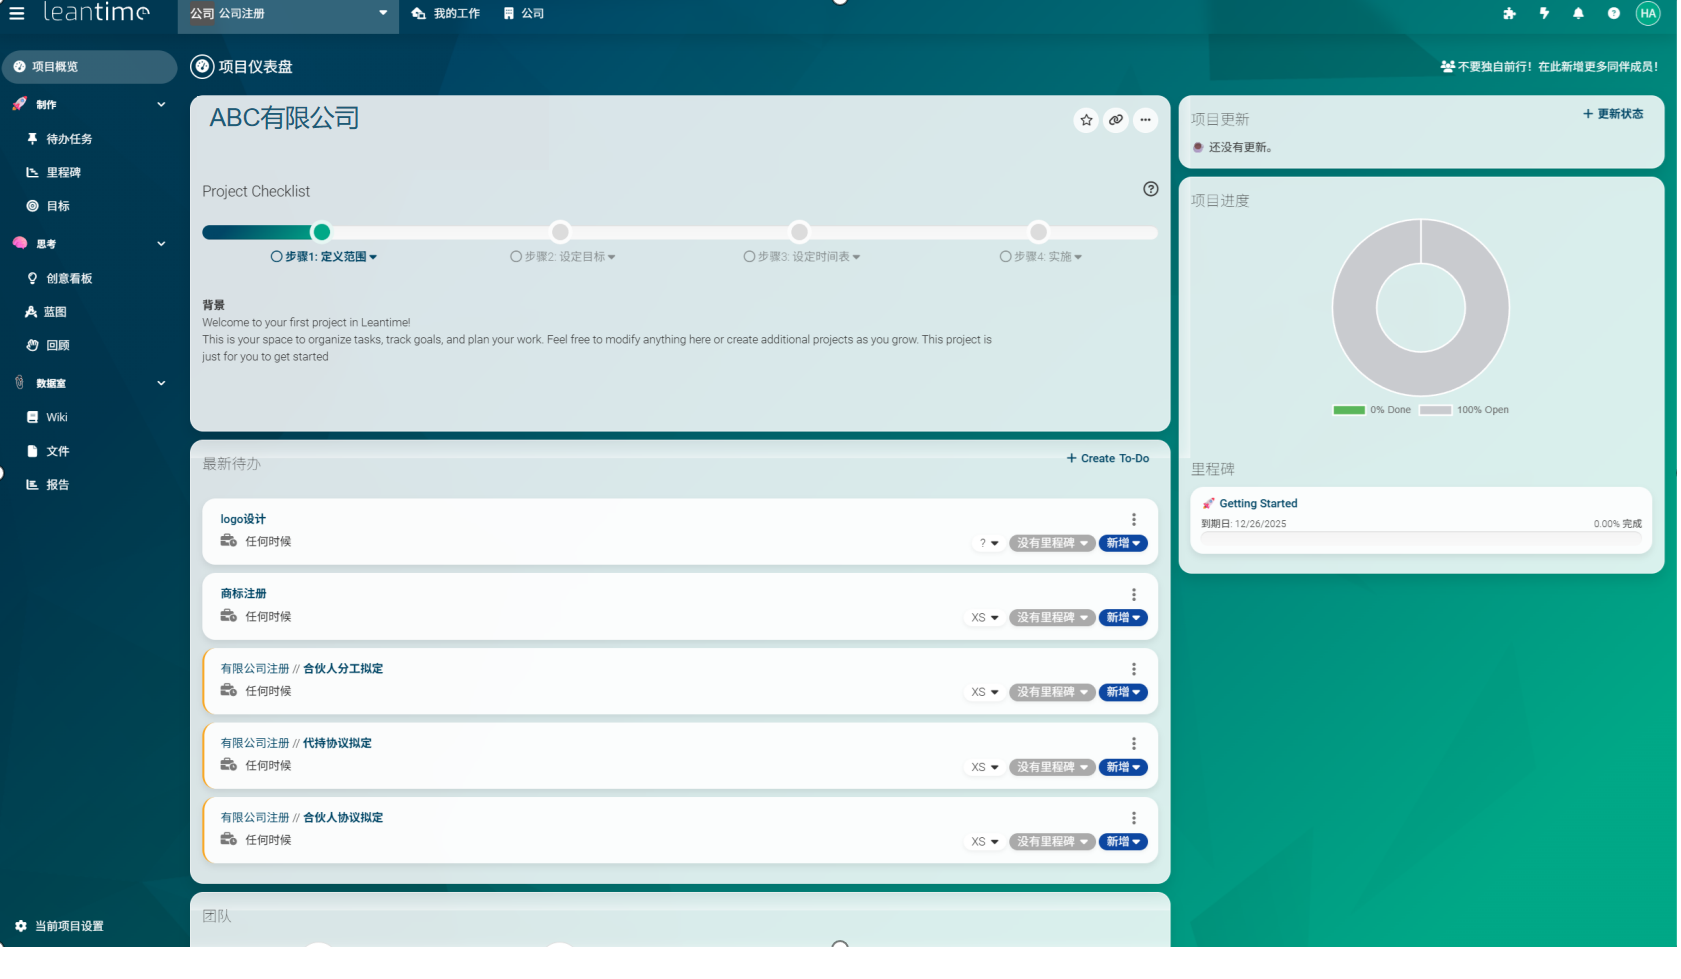Open kebab menu for logo设计 task

coord(1134,519)
